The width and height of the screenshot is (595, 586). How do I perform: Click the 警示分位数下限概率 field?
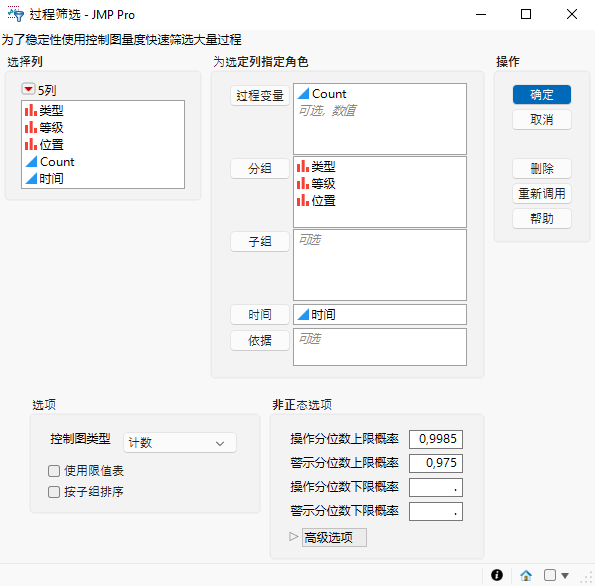[436, 511]
